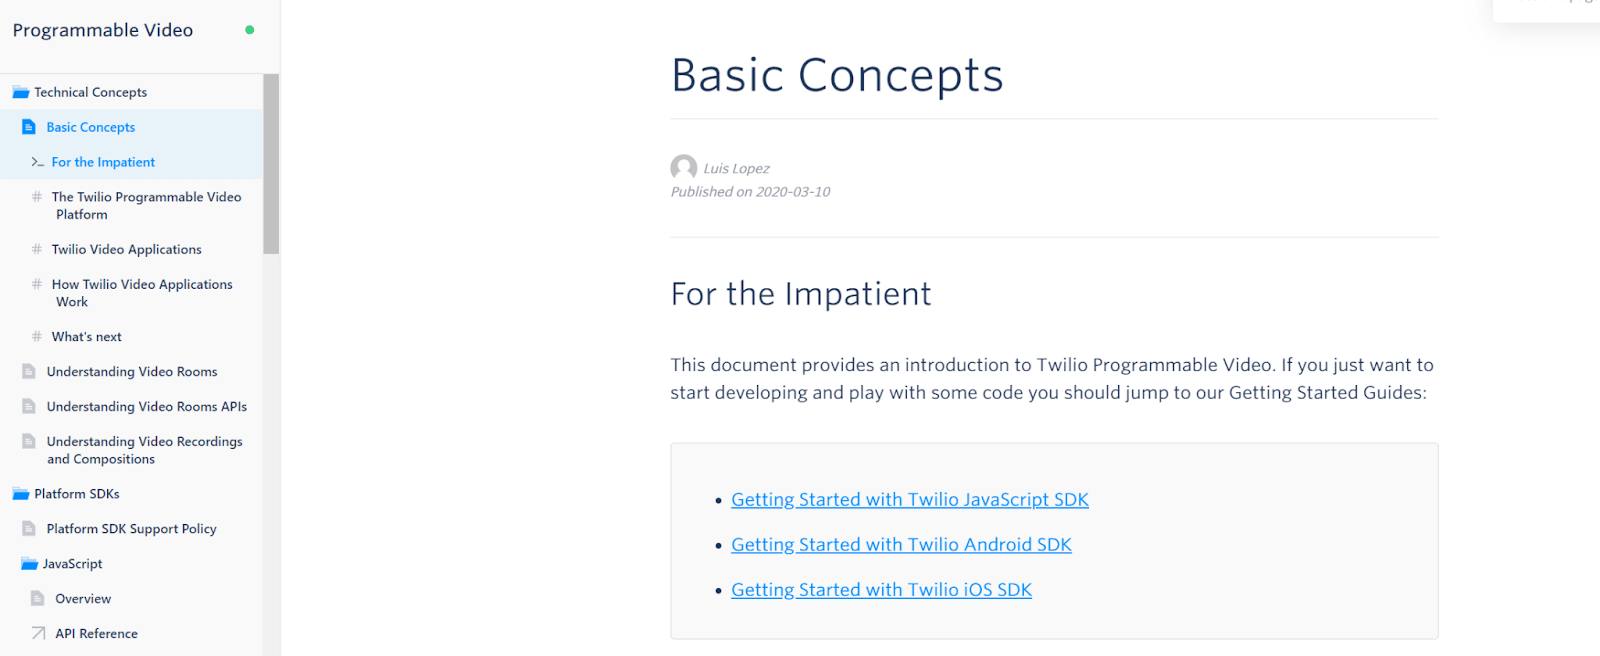Click the hash icon beside Twilio Video Applications
Image resolution: width=1600 pixels, height=656 pixels.
36,249
